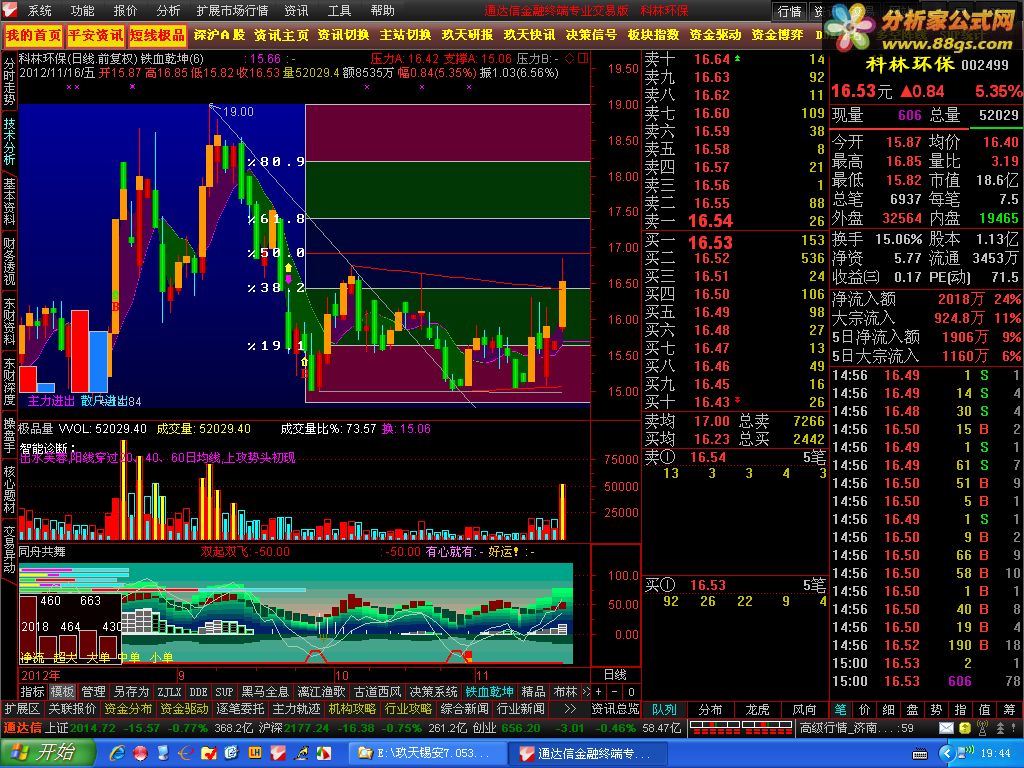Launch Internet Explorer from quick launch
This screenshot has height=768, width=1024.
(118, 754)
